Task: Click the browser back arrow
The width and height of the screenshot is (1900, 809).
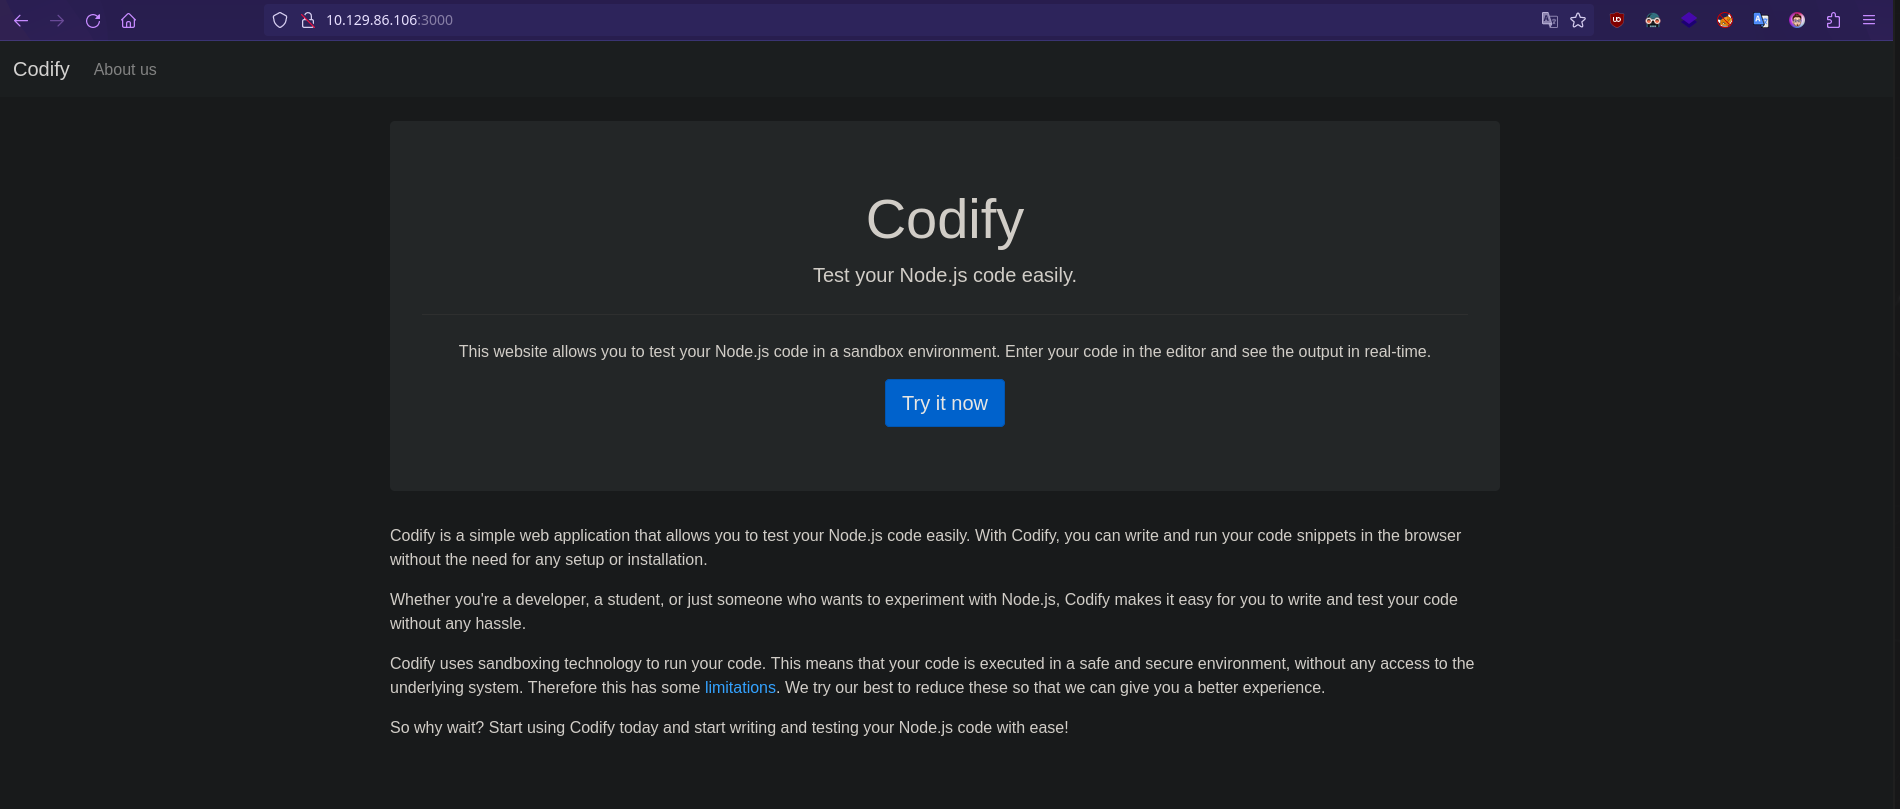Action: click(x=21, y=20)
